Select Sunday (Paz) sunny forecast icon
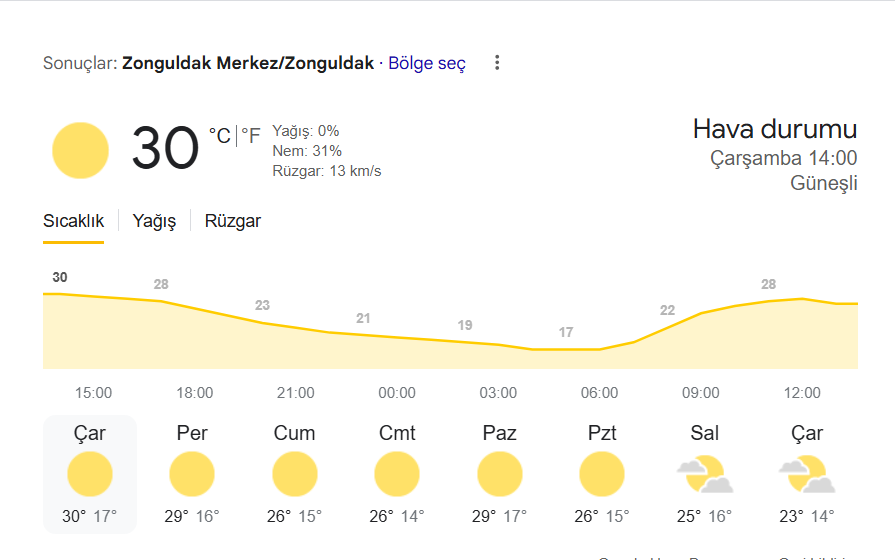 pos(499,474)
